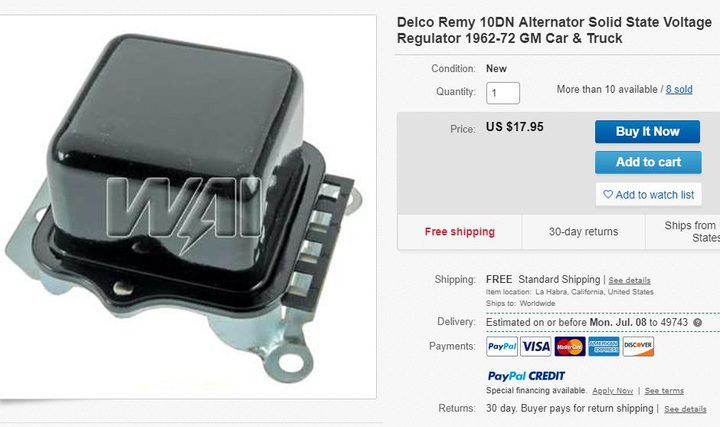
Task: Open returns See details link
Action: (x=685, y=409)
